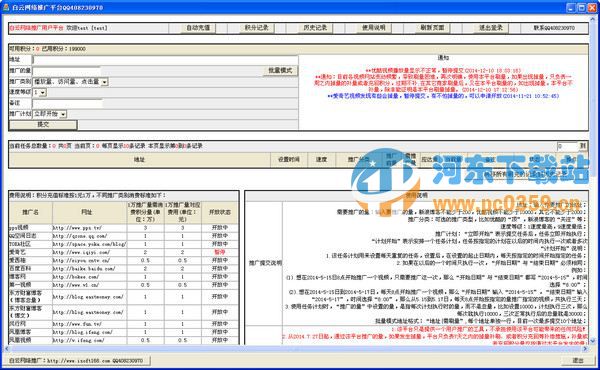Click 退出登录 logout button
The height and width of the screenshot is (370, 600).
[491, 28]
